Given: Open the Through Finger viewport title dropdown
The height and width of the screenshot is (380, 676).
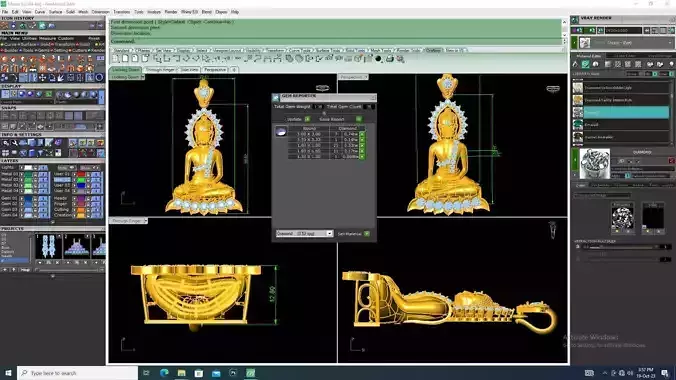Looking at the screenshot, I should 145,221.
